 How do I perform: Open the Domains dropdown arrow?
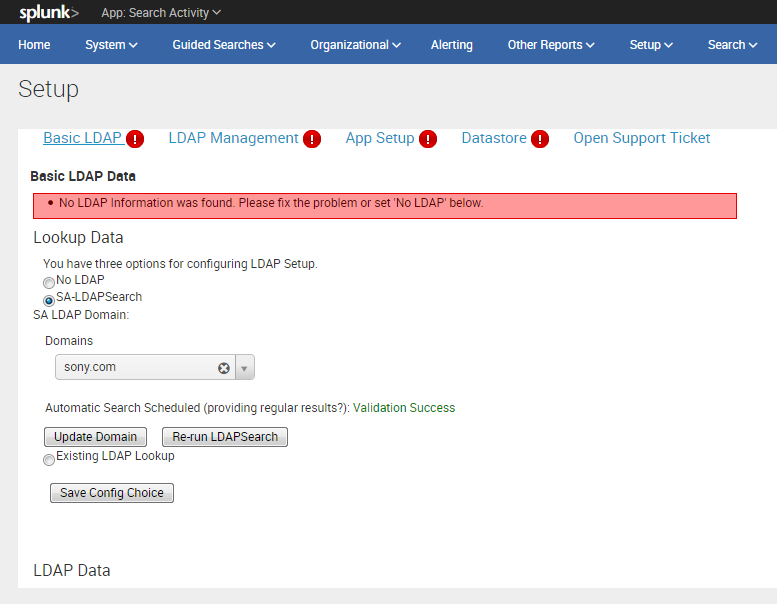click(245, 368)
